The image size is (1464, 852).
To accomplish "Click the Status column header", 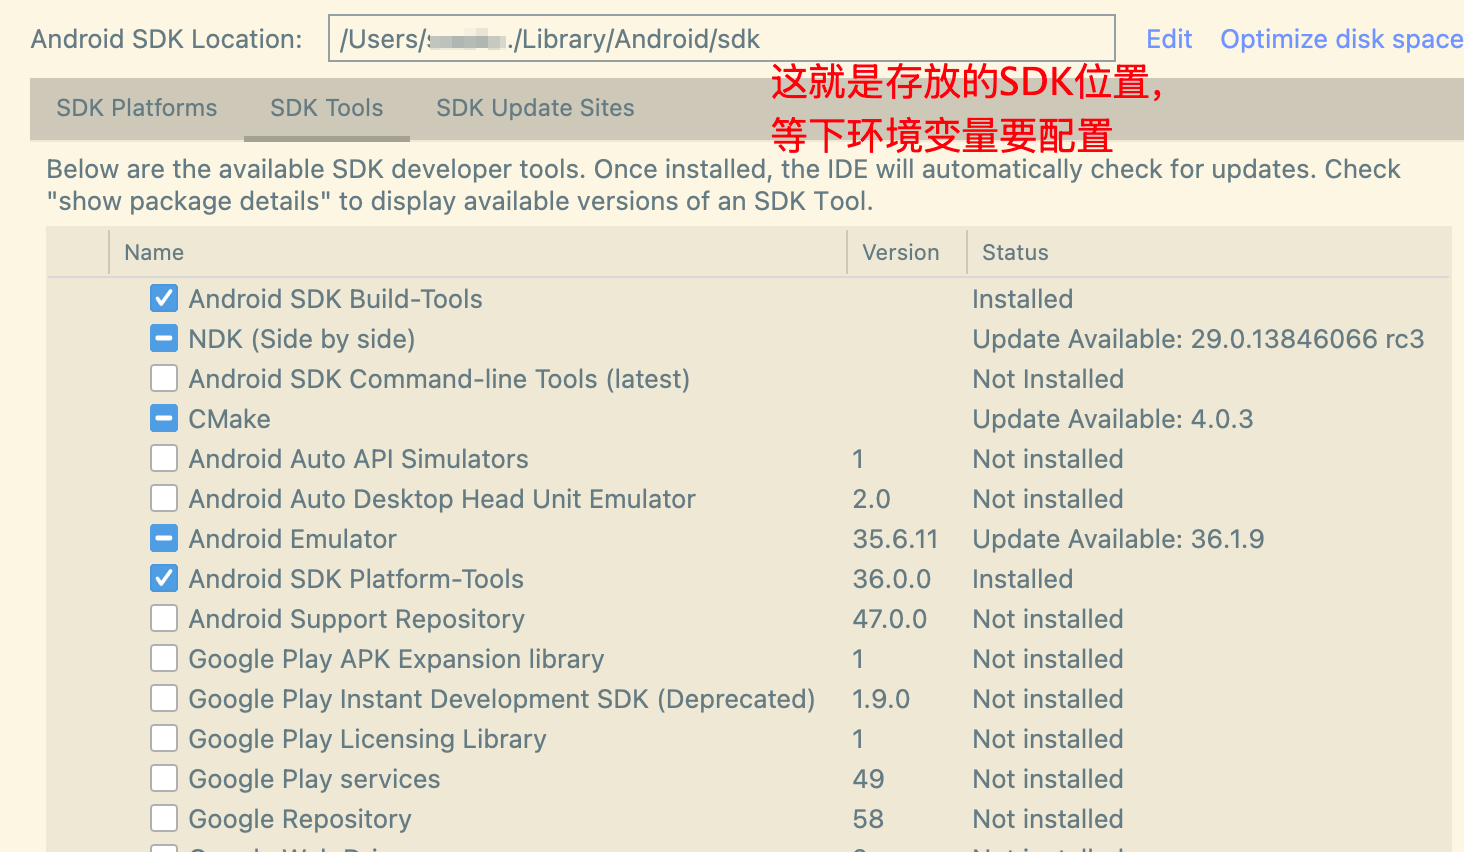I will (1015, 252).
